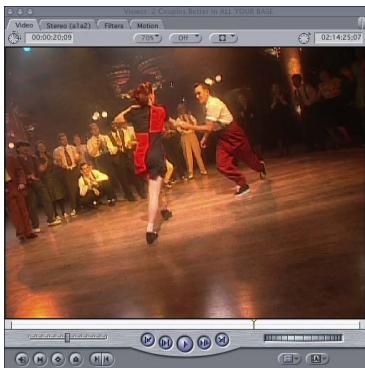The image size is (365, 368).
Task: Open the View mode pop-up menu
Action: point(223,38)
